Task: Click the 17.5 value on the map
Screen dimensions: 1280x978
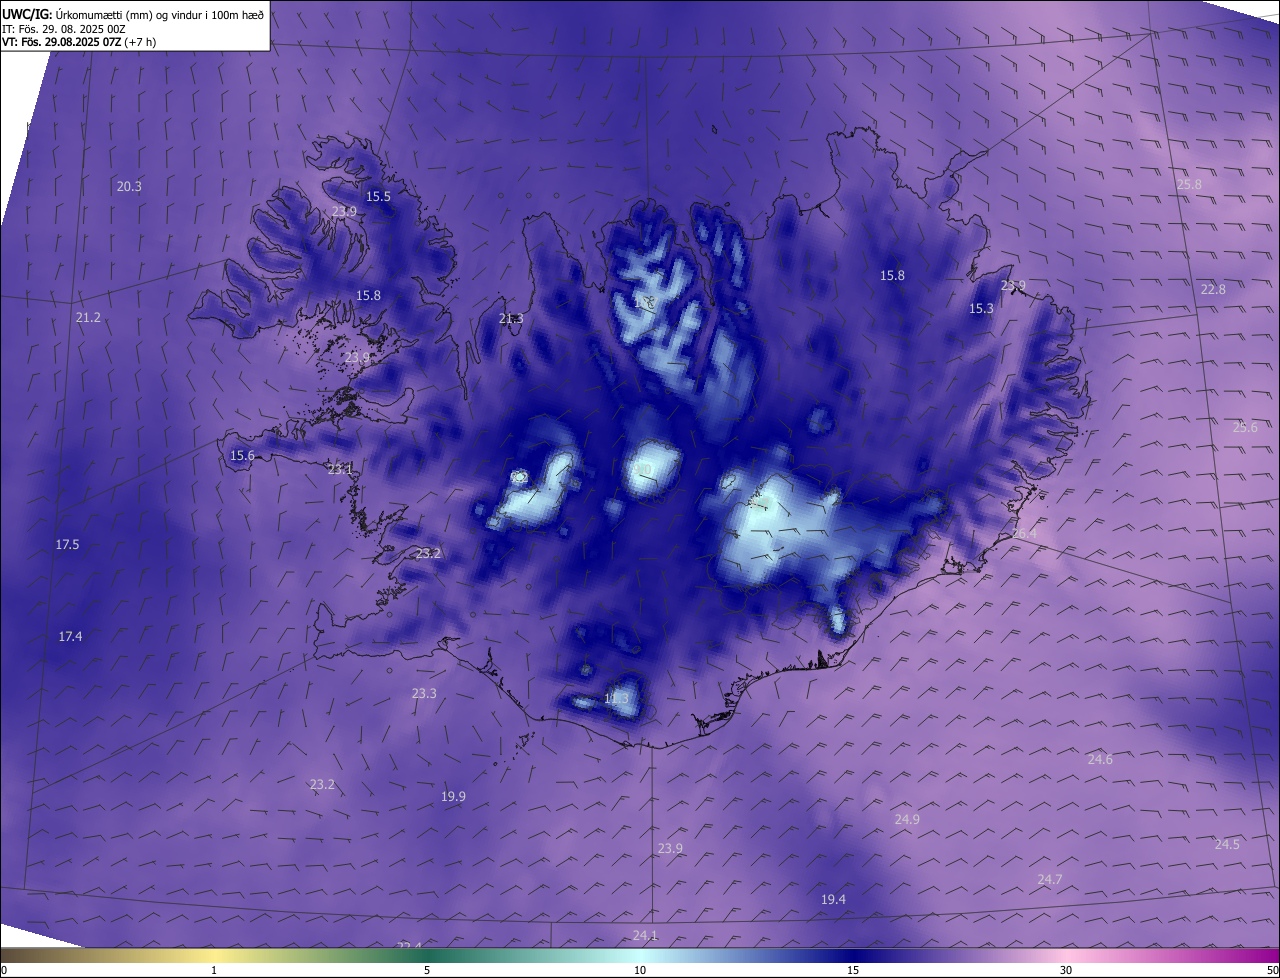Action: click(x=67, y=544)
